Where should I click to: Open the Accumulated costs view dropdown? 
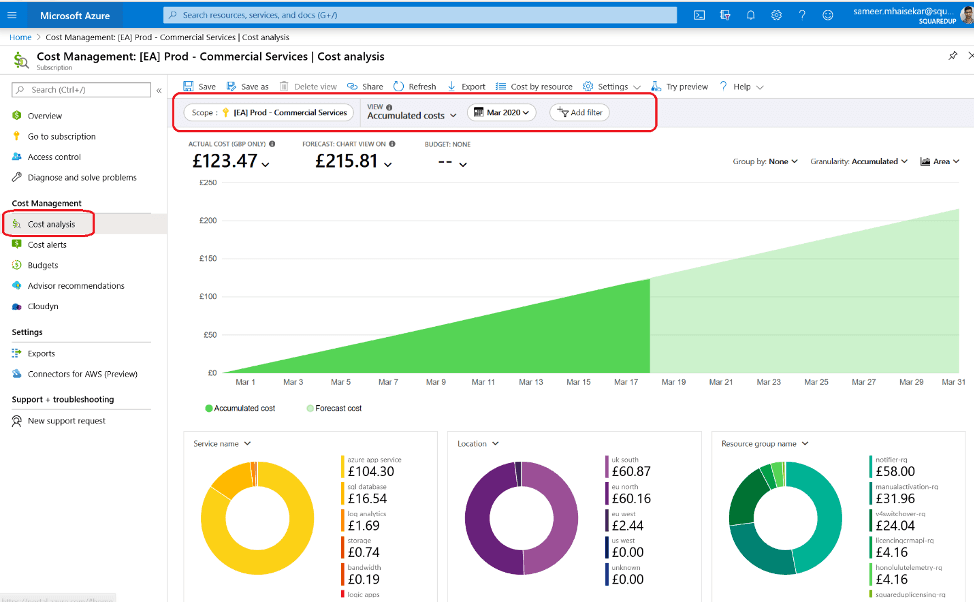tap(412, 116)
